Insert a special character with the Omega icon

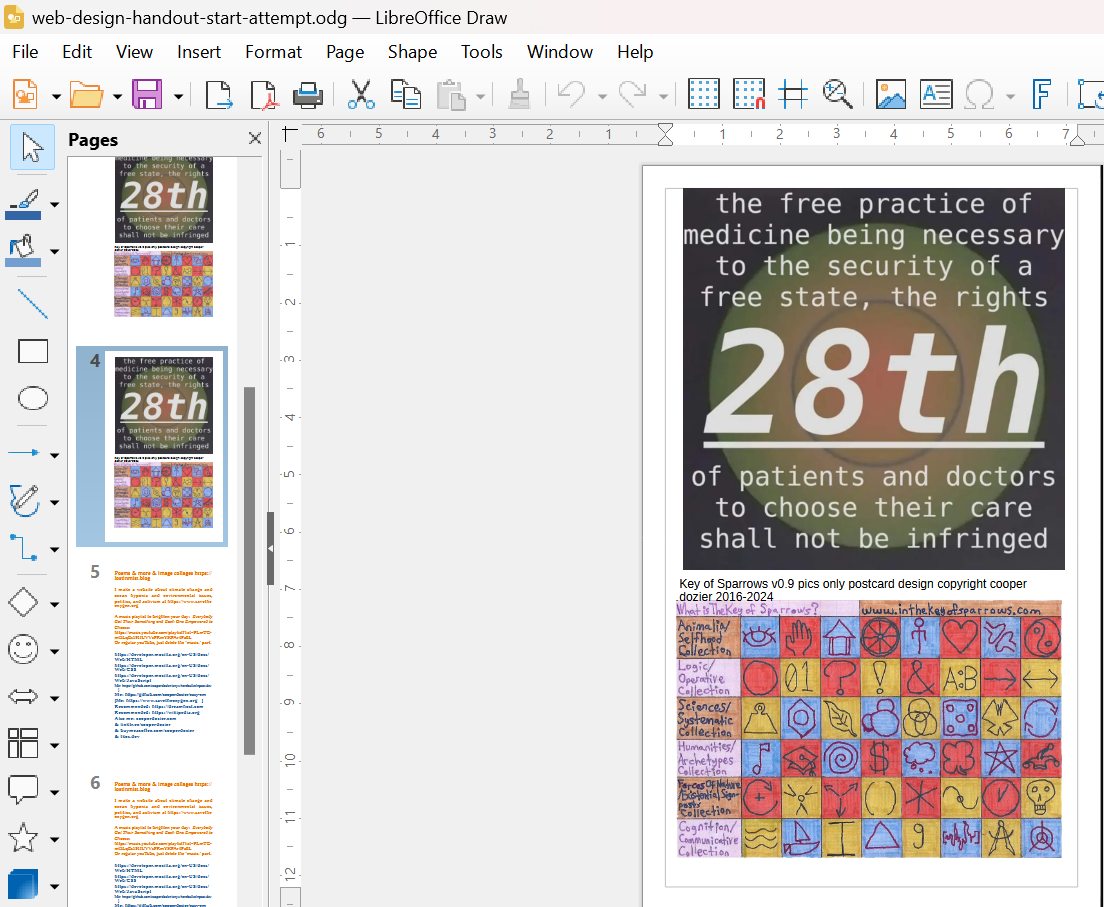coord(979,94)
